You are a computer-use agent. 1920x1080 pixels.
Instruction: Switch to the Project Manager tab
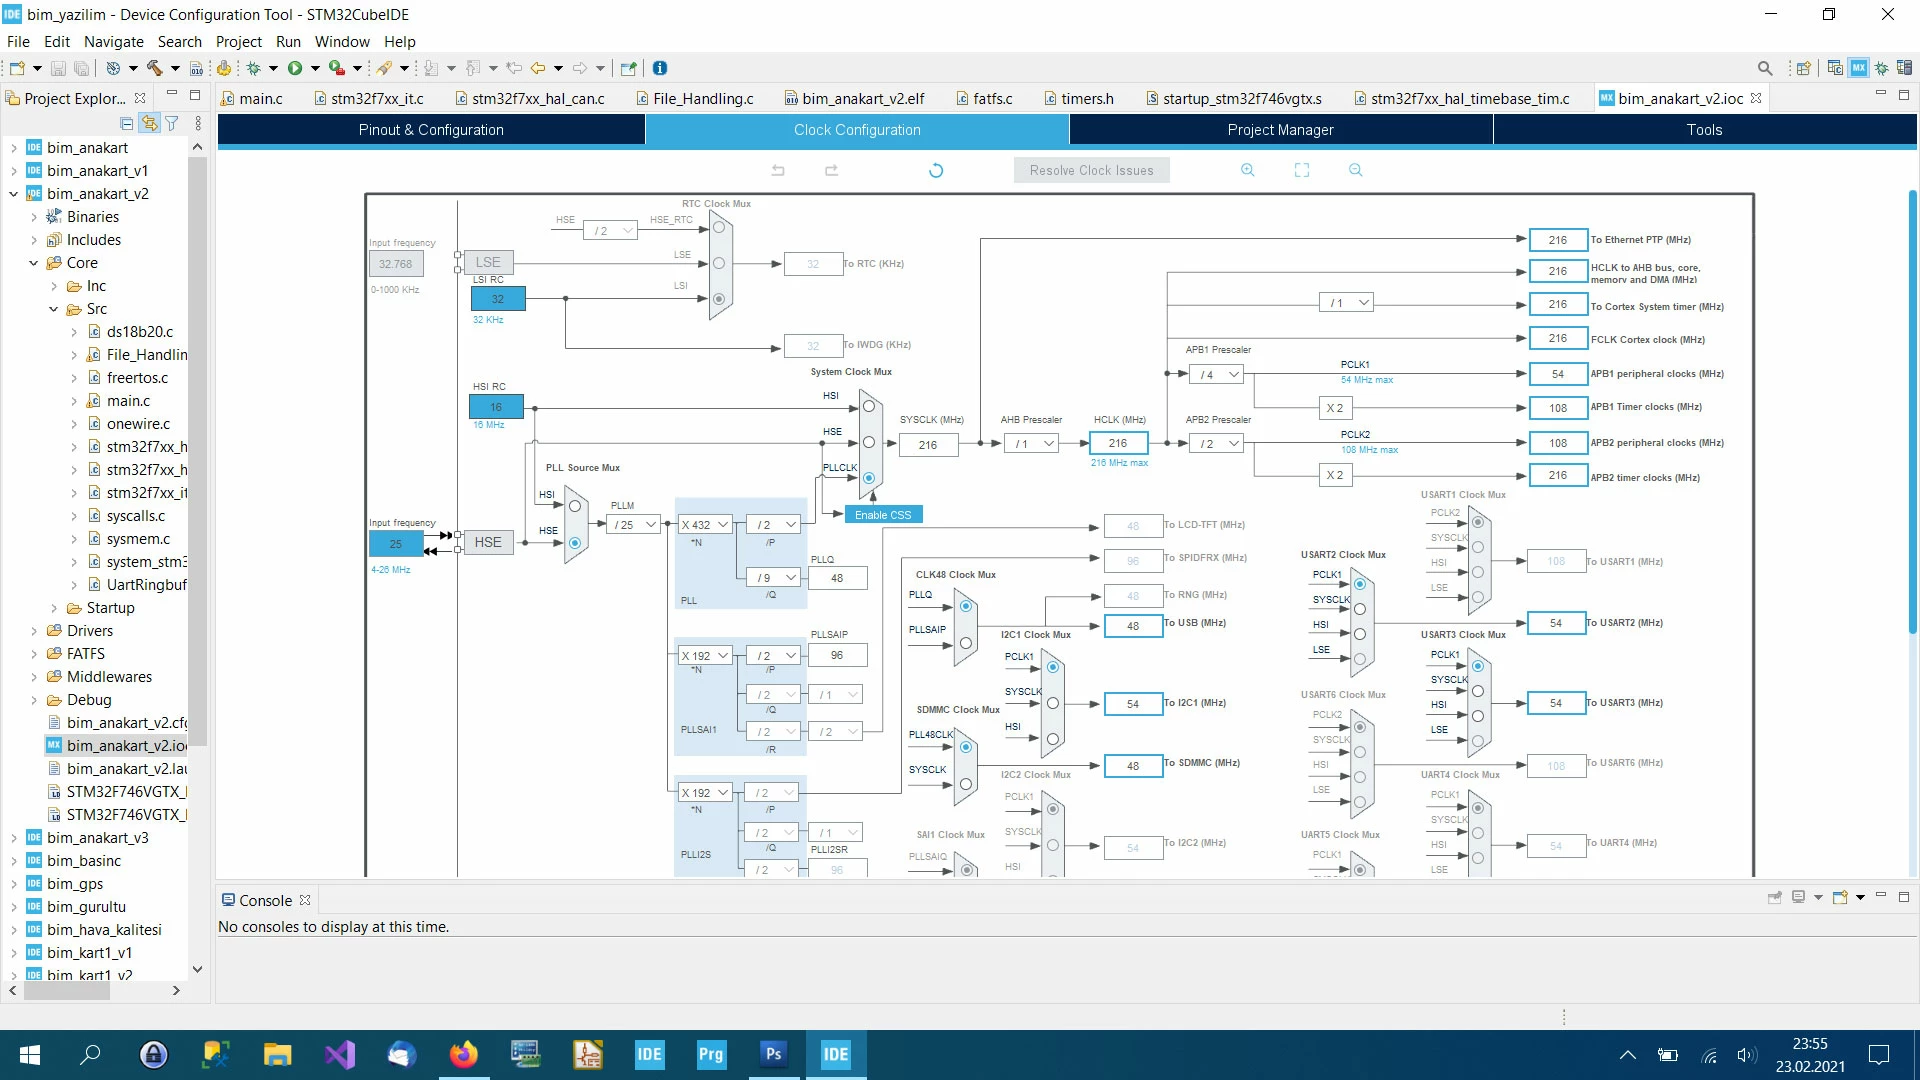(1281, 130)
